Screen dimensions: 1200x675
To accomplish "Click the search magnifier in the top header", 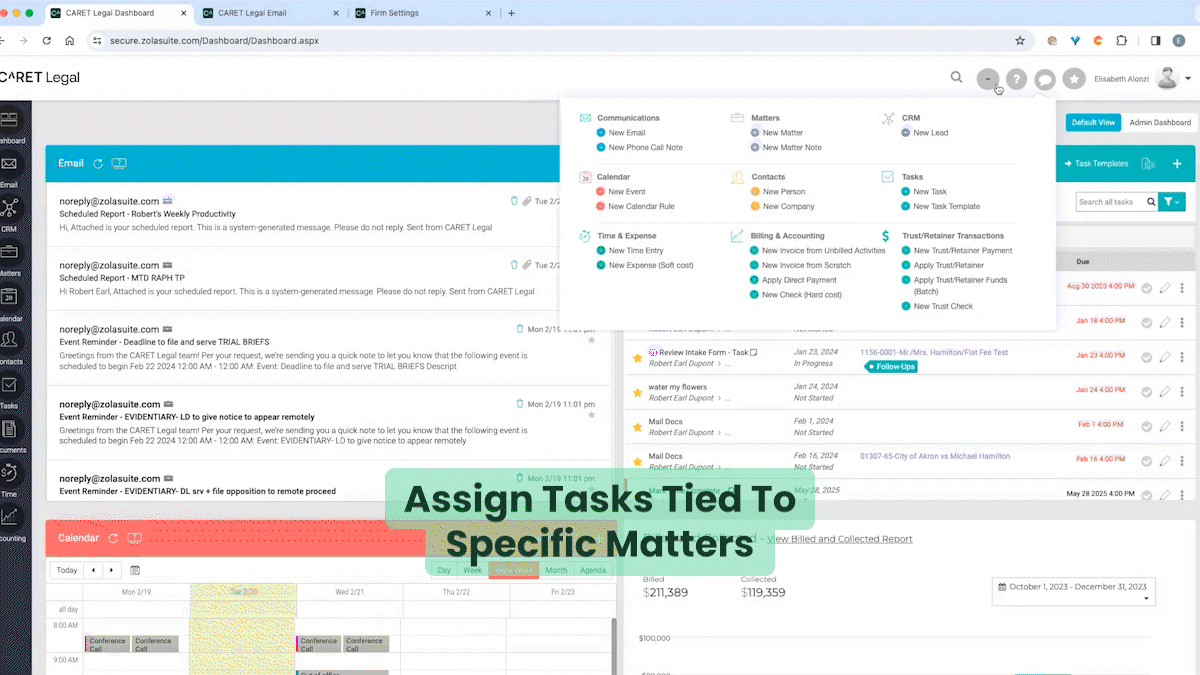I will click(956, 77).
